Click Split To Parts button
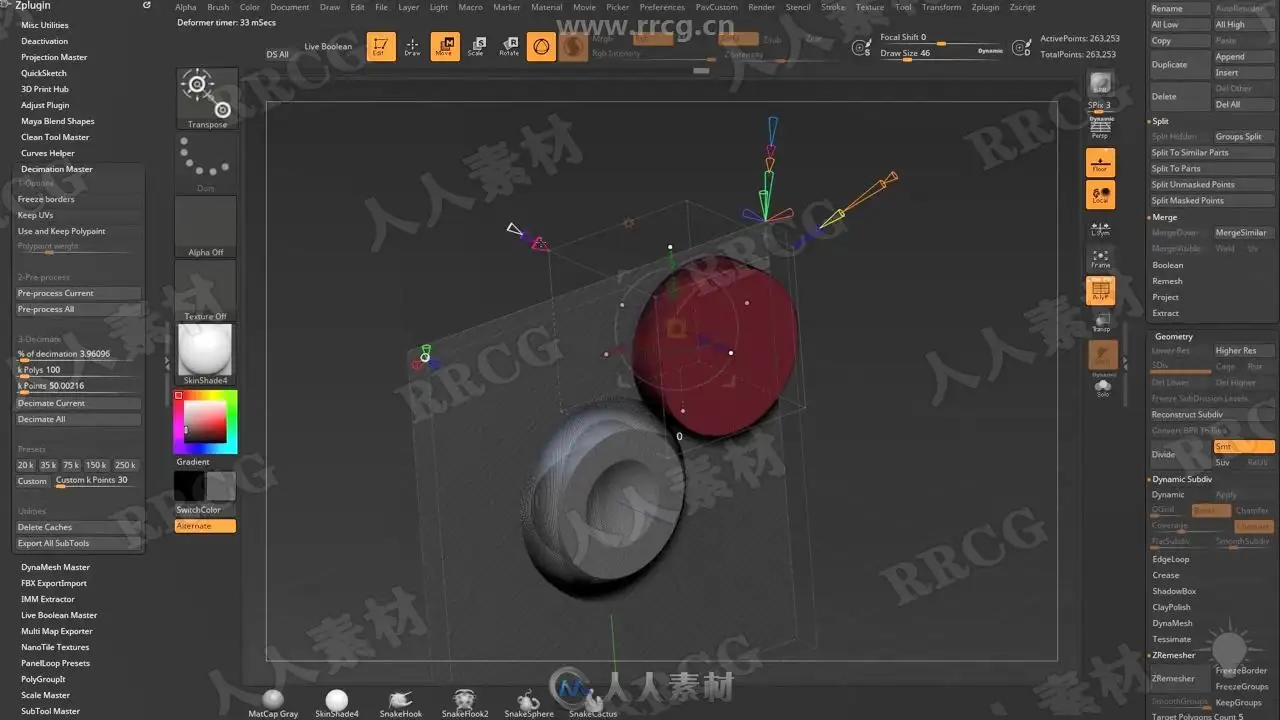This screenshot has width=1280, height=720. point(1212,168)
